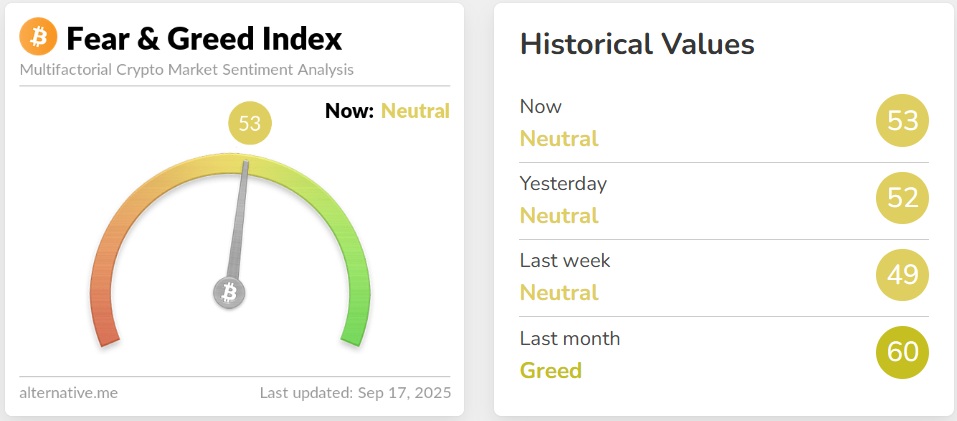Image resolution: width=957 pixels, height=421 pixels.
Task: Click the Now value 53 circle
Action: click(902, 121)
